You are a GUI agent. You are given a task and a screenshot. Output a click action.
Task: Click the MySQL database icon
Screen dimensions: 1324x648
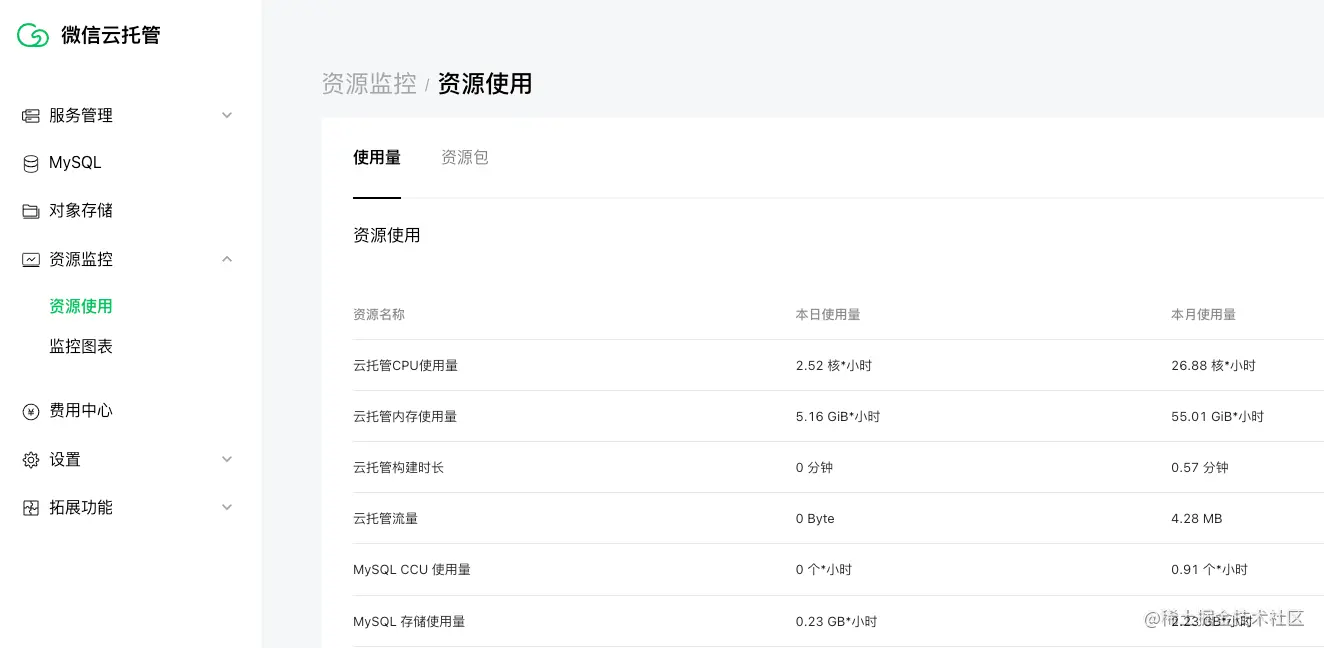coord(31,164)
